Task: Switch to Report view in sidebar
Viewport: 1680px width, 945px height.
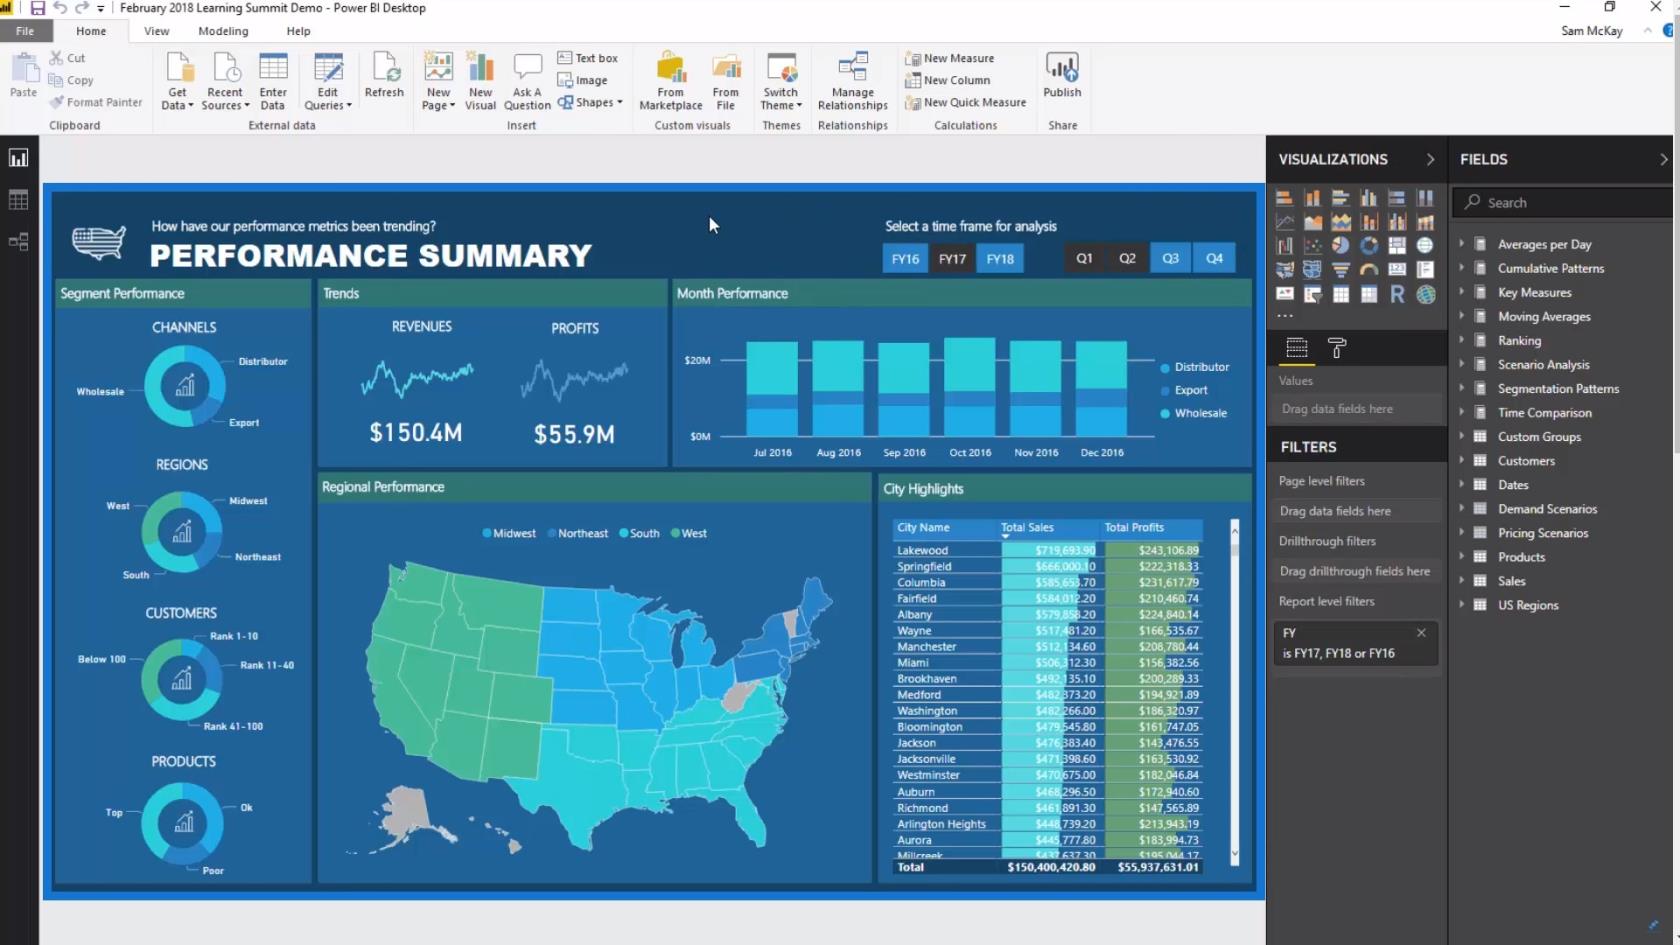Action: pos(18,158)
